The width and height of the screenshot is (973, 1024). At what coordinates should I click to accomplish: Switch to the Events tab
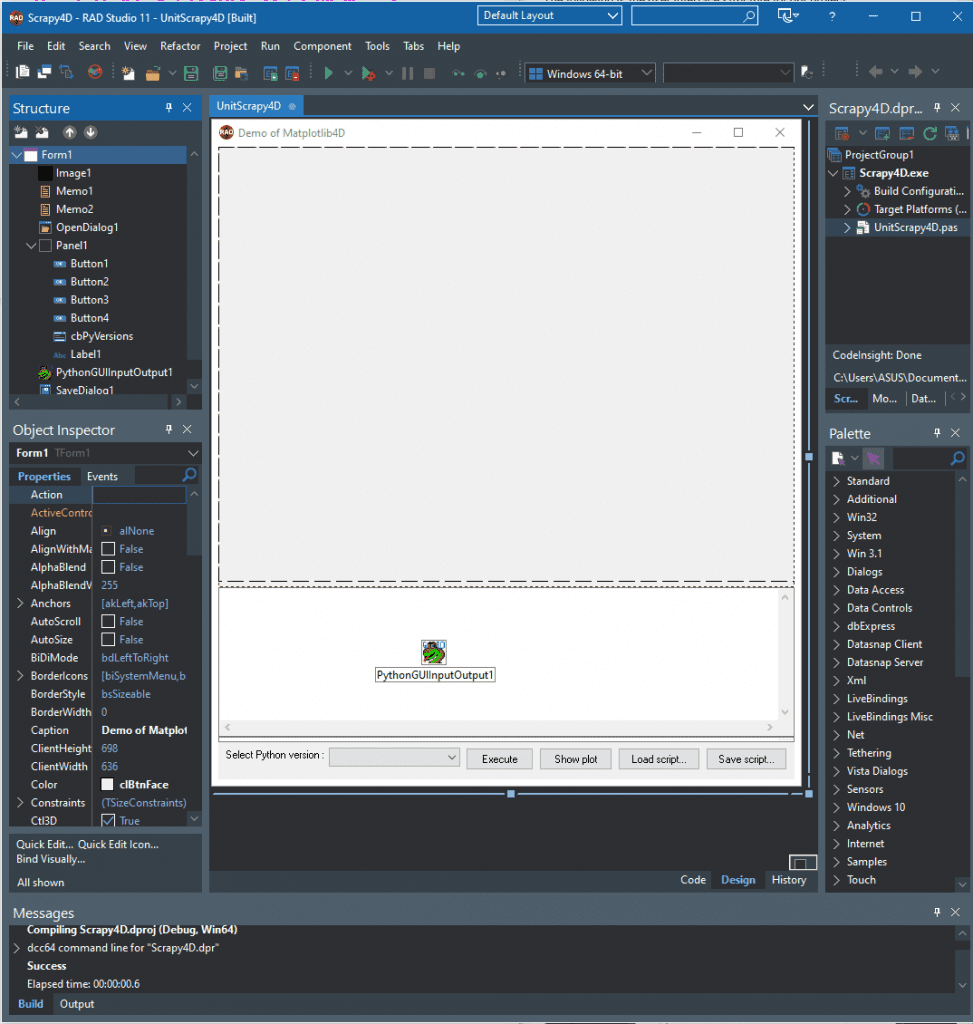point(102,476)
